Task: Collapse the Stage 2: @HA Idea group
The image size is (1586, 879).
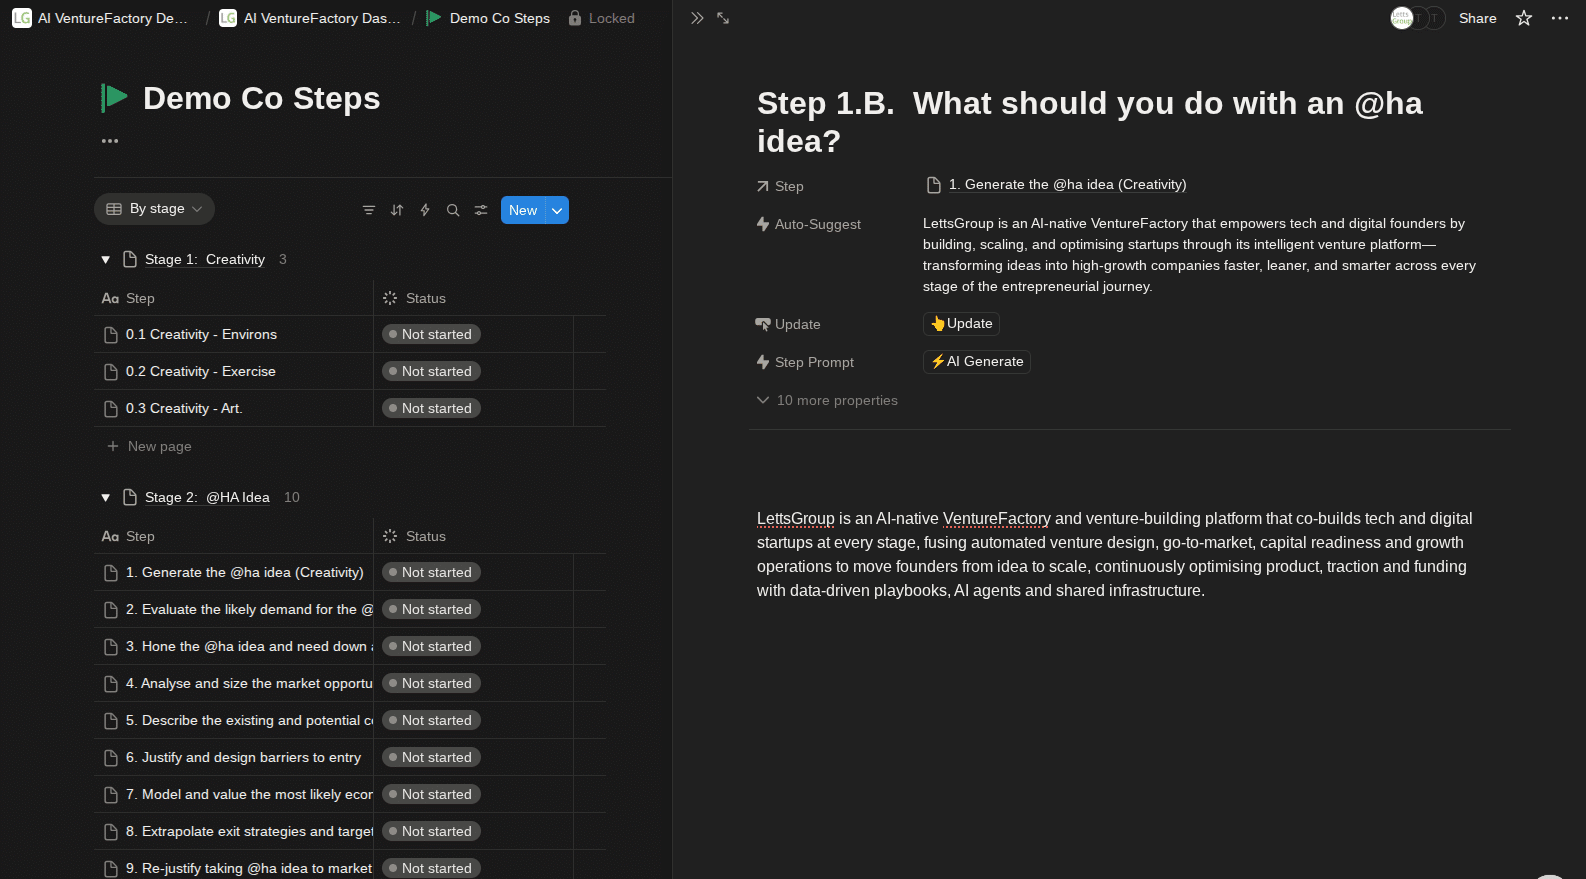Action: coord(105,498)
